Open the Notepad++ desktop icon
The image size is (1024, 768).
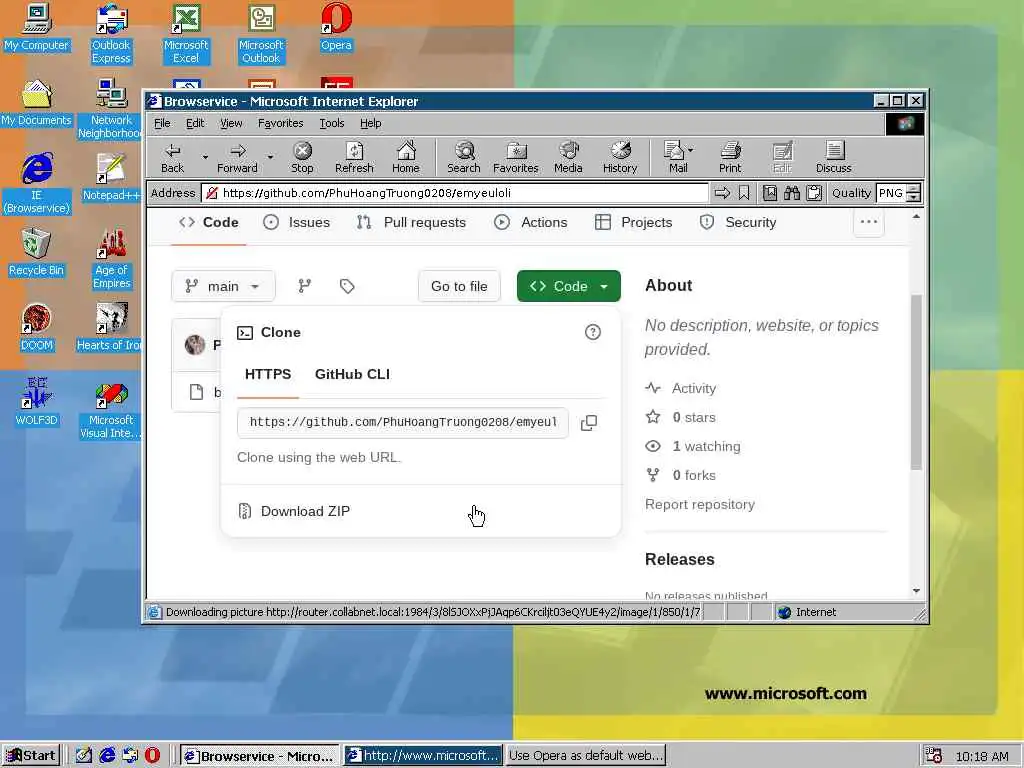coord(111,177)
